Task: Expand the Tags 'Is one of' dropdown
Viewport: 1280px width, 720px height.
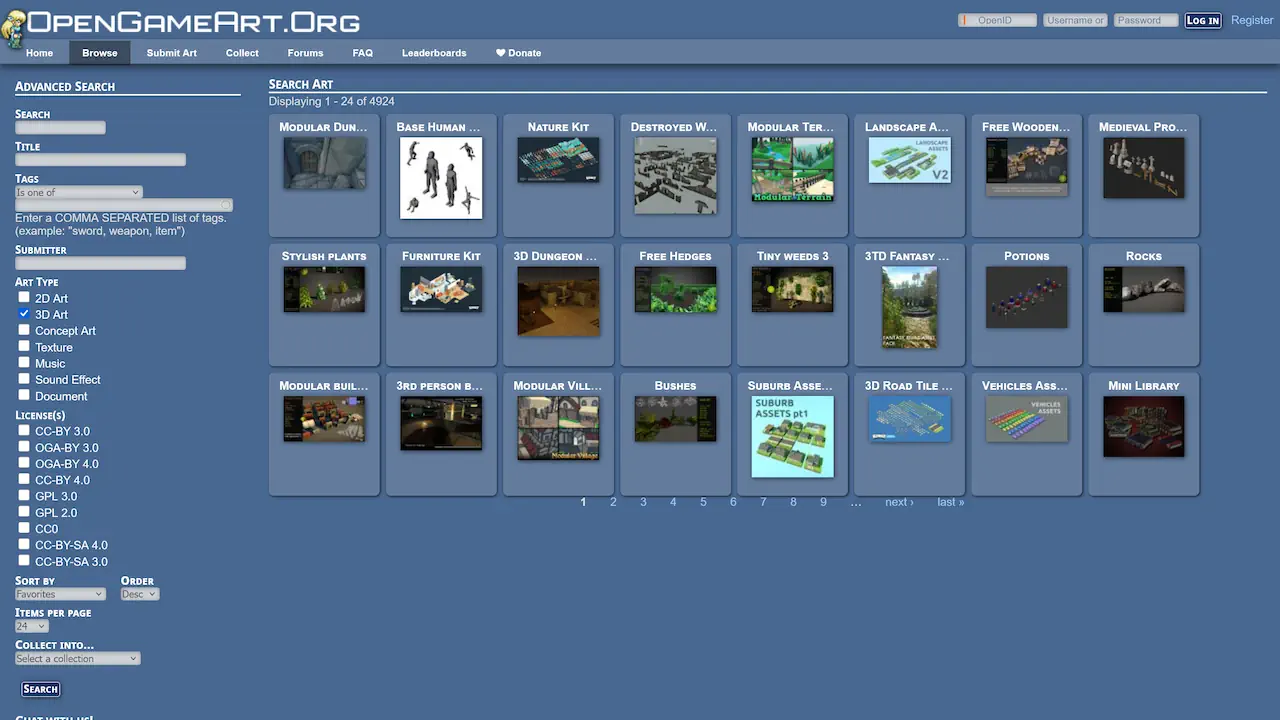Action: point(78,192)
